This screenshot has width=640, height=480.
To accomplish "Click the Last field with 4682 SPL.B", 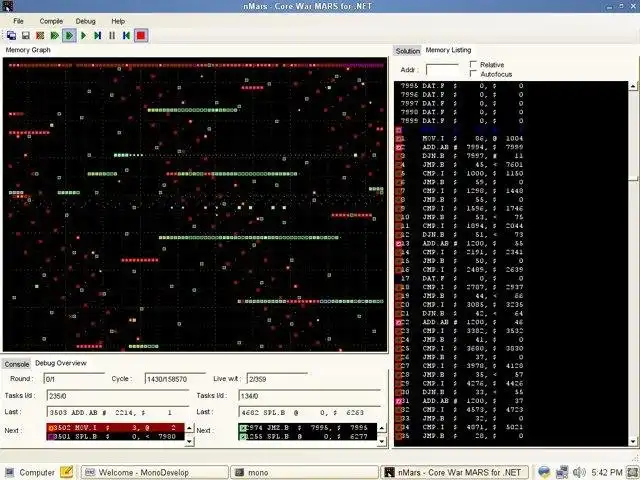I will [x=310, y=412].
